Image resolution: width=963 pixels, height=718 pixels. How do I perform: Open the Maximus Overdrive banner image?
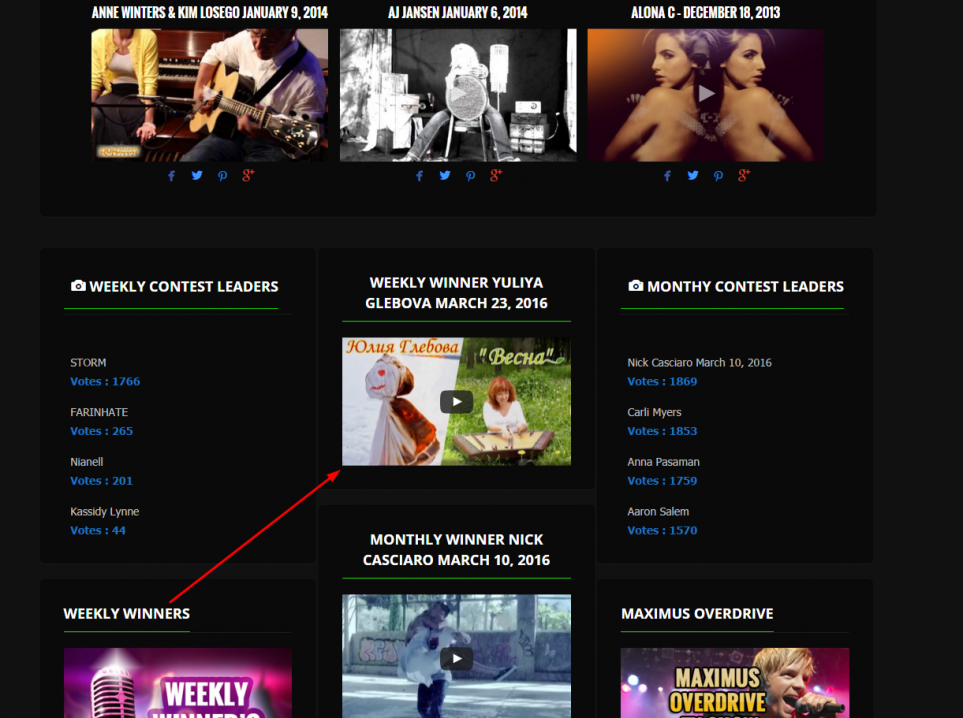pos(734,683)
